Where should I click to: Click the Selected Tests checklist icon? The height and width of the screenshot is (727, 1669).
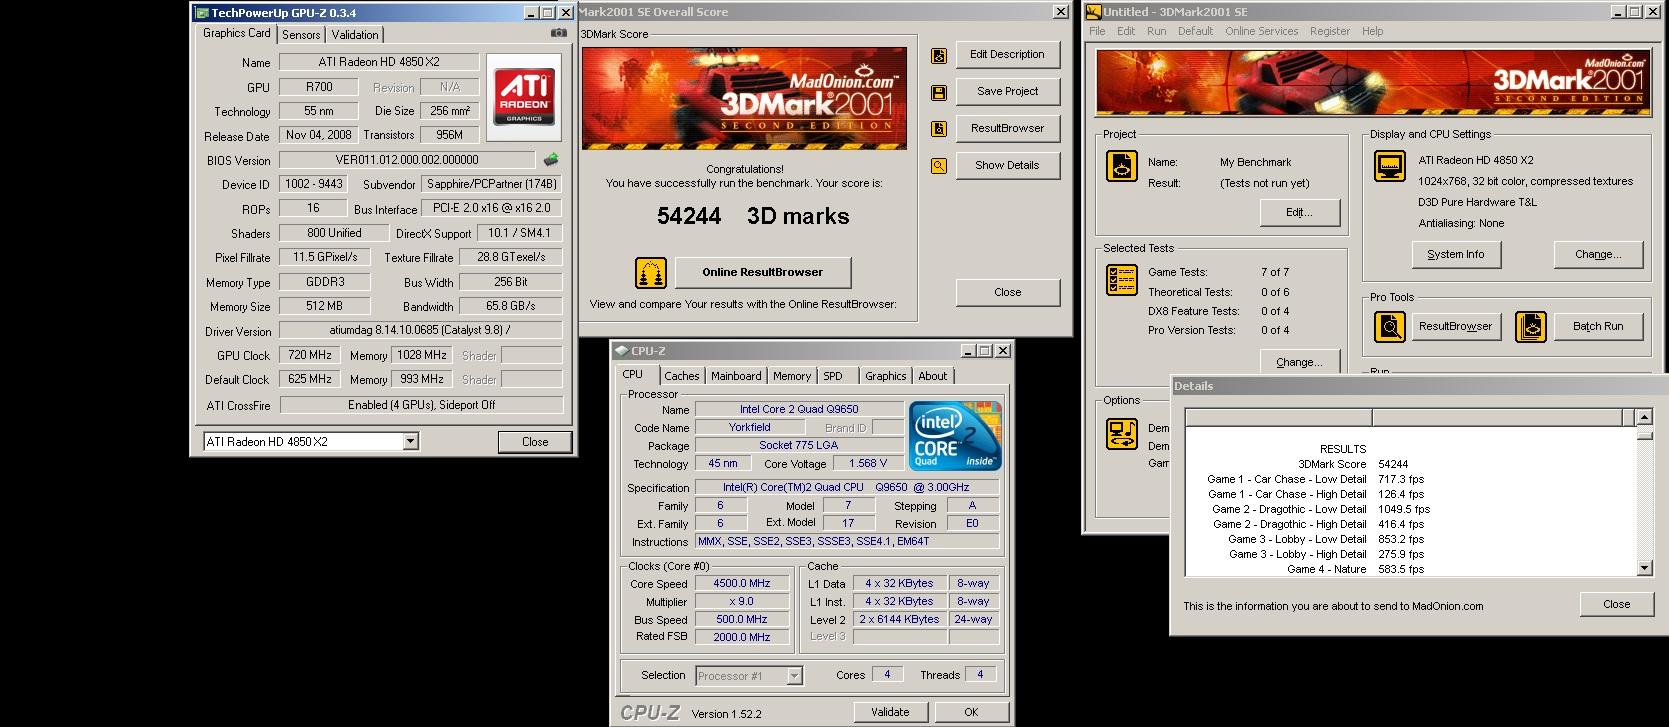coord(1121,280)
